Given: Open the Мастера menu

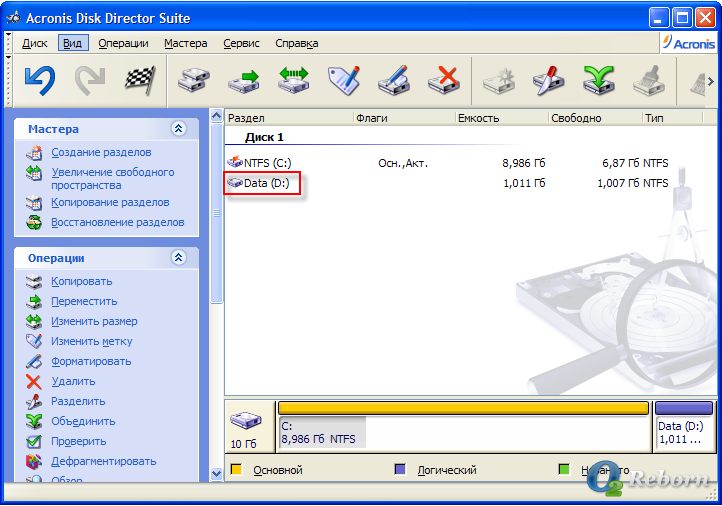Looking at the screenshot, I should 186,43.
